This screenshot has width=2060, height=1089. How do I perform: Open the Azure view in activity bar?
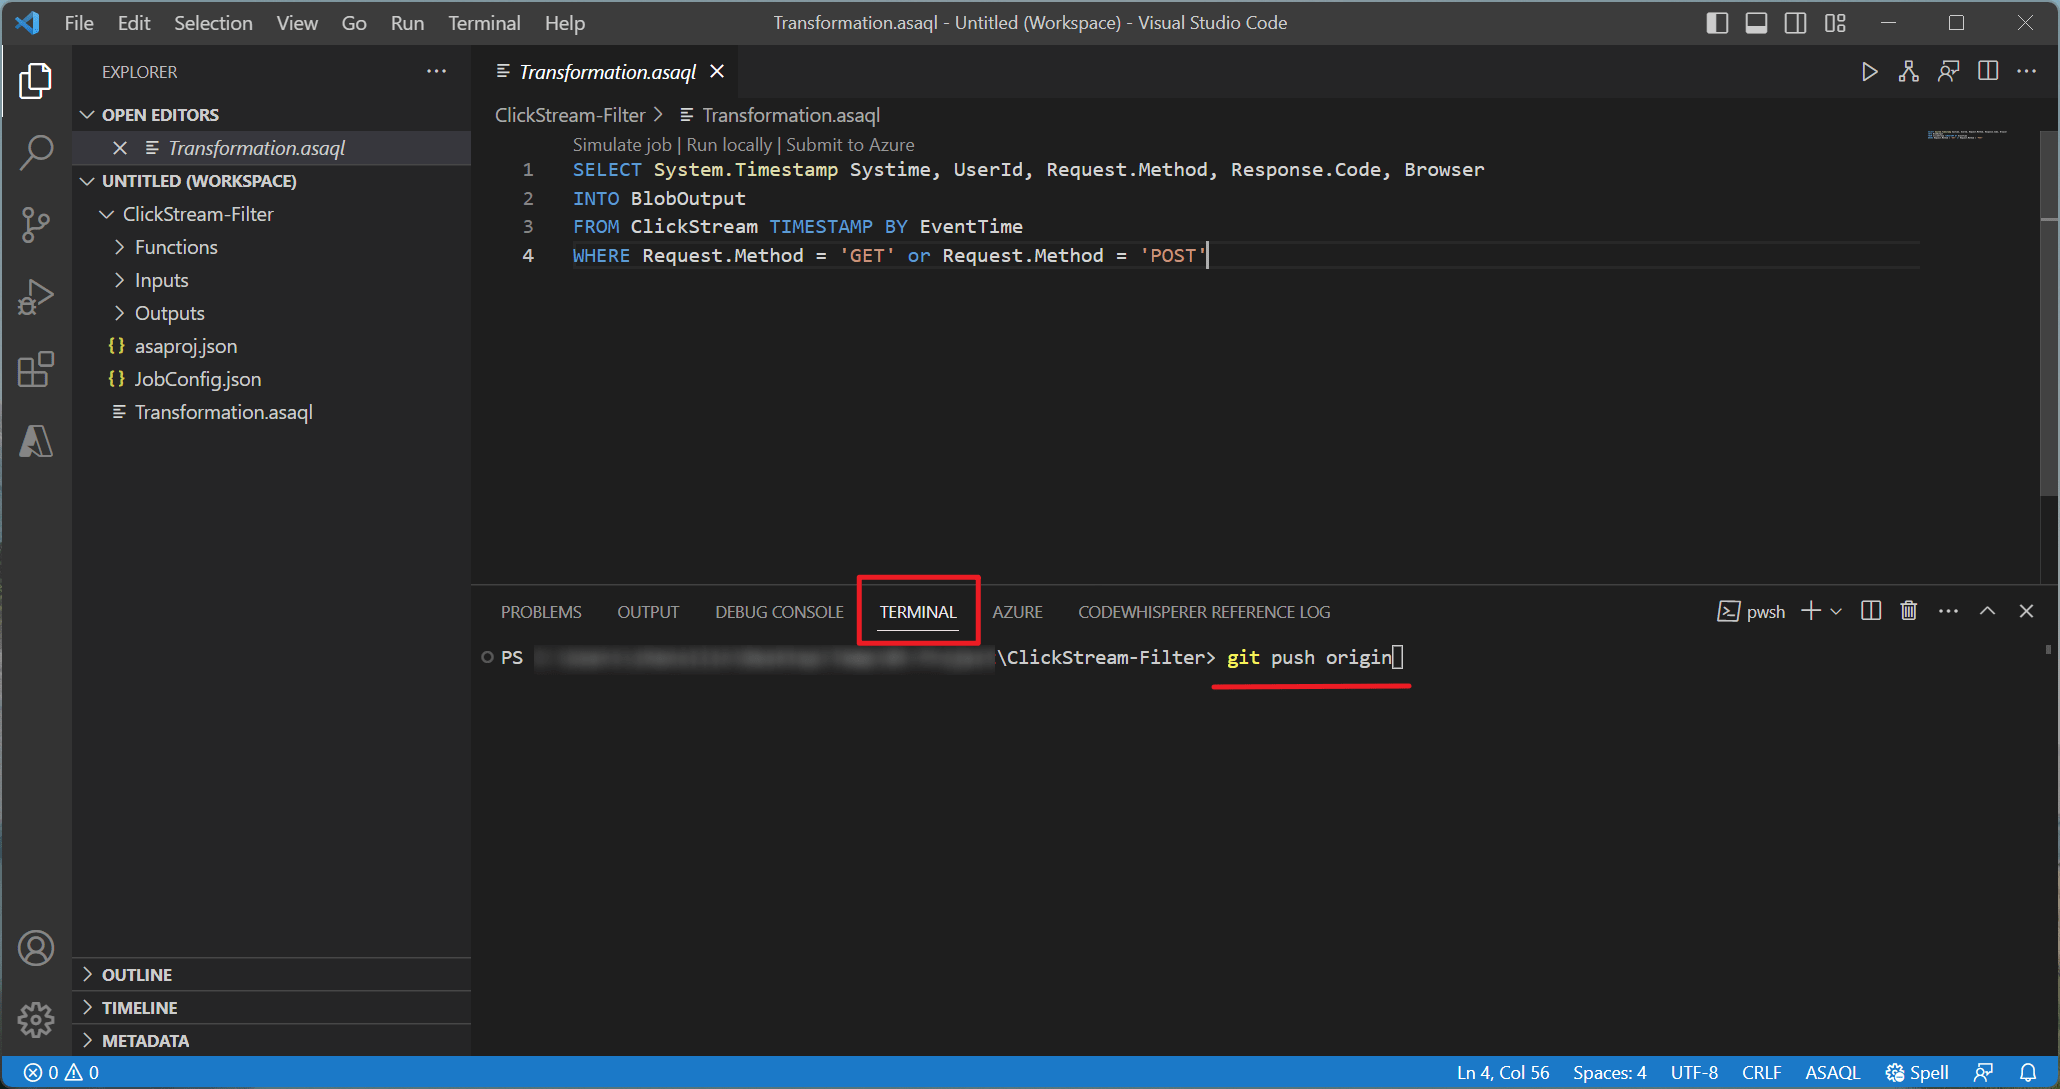[36, 441]
